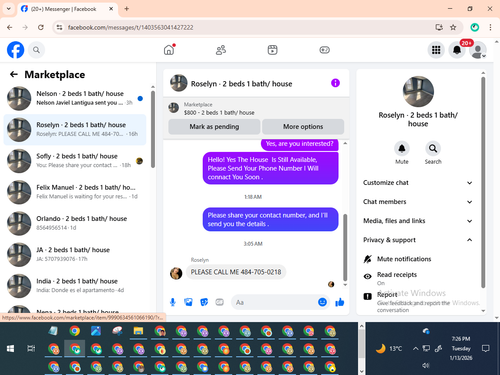This screenshot has width=500, height=375.
Task: Click the details panel scrollbar
Action: tap(483, 182)
